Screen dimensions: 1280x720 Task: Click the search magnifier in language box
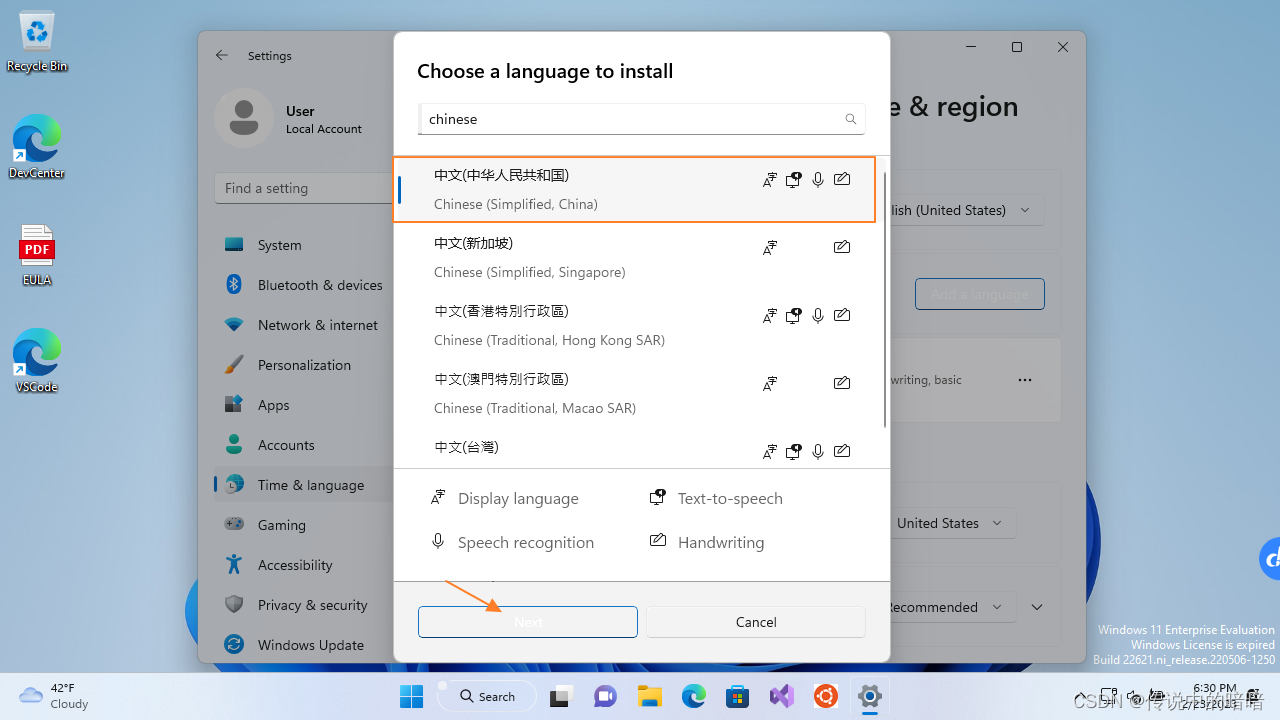[x=851, y=119]
